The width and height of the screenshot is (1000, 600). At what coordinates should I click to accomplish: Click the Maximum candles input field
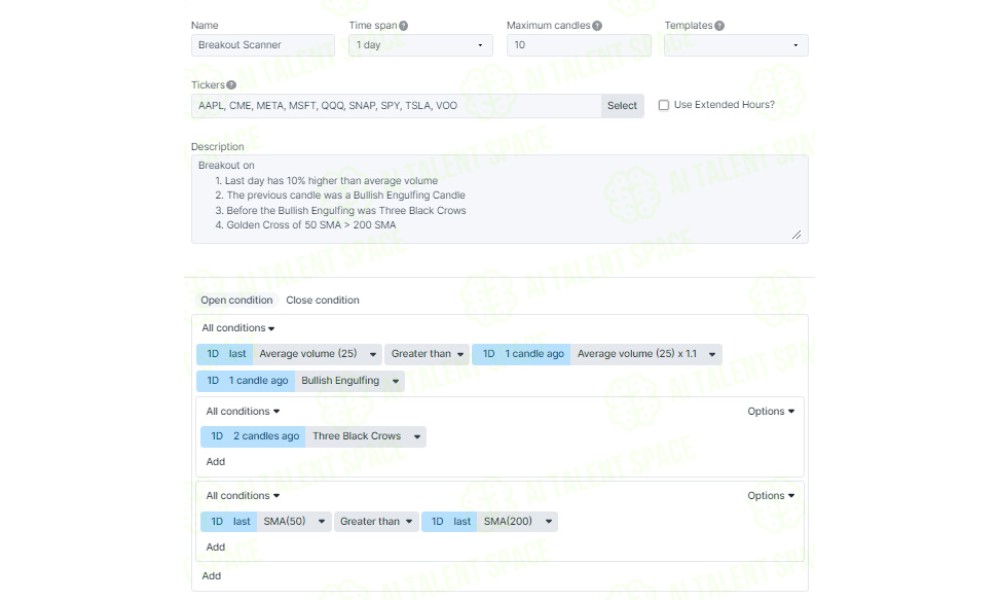click(x=579, y=45)
